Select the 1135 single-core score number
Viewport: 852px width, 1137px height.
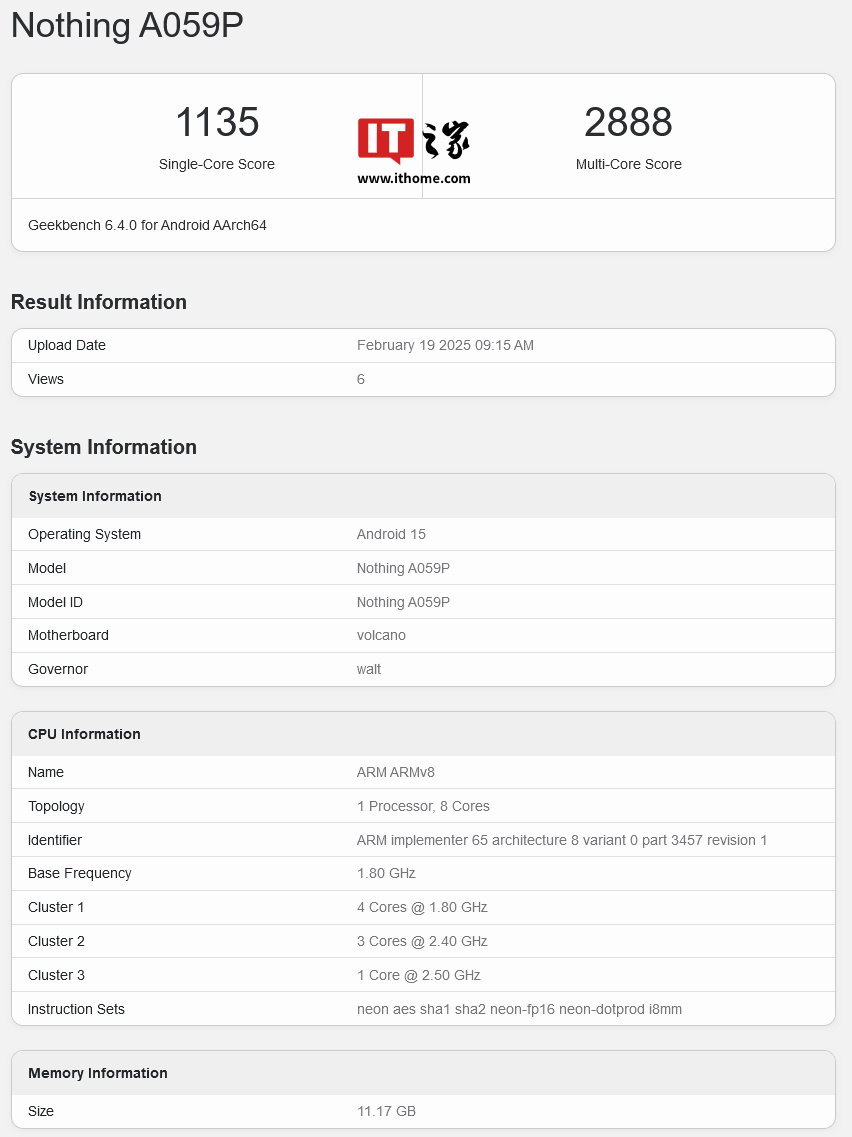point(217,123)
